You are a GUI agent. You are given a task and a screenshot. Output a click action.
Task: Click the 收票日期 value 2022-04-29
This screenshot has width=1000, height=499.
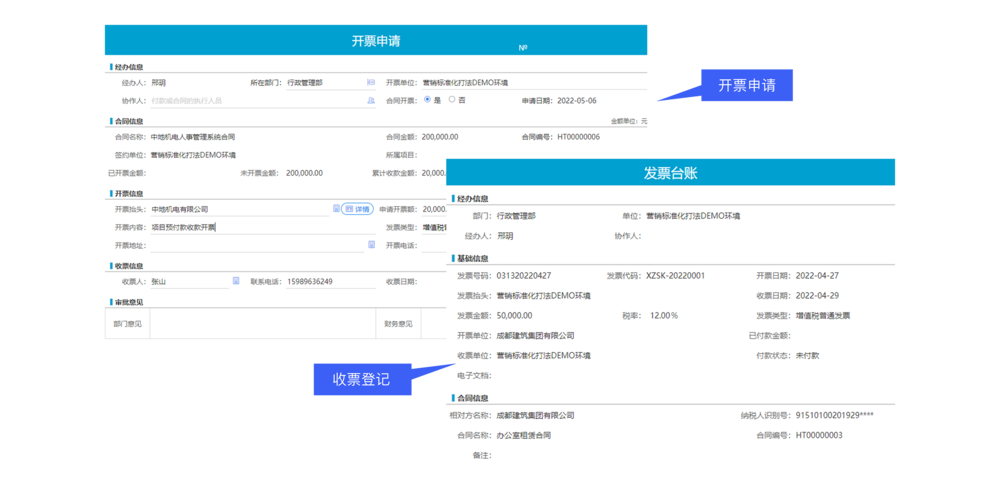pyautogui.click(x=817, y=295)
